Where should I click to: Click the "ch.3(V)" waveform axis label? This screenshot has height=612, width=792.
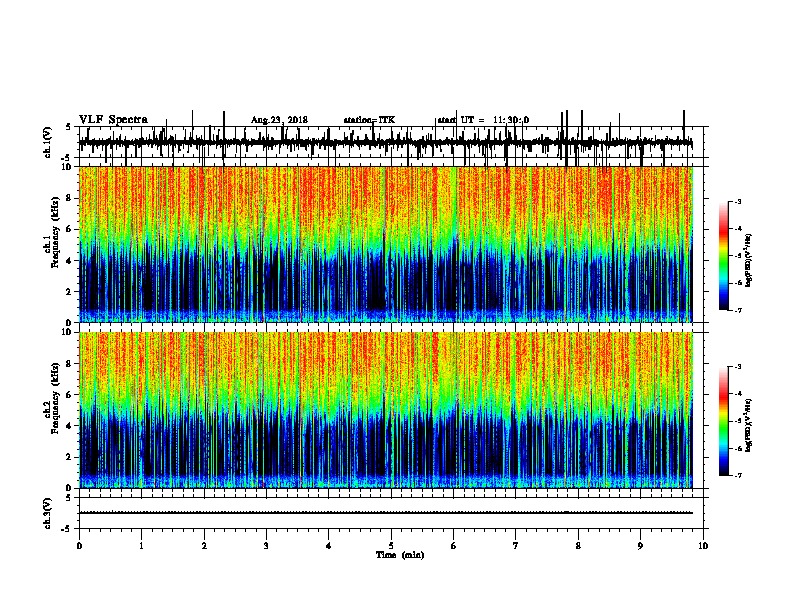coord(47,513)
